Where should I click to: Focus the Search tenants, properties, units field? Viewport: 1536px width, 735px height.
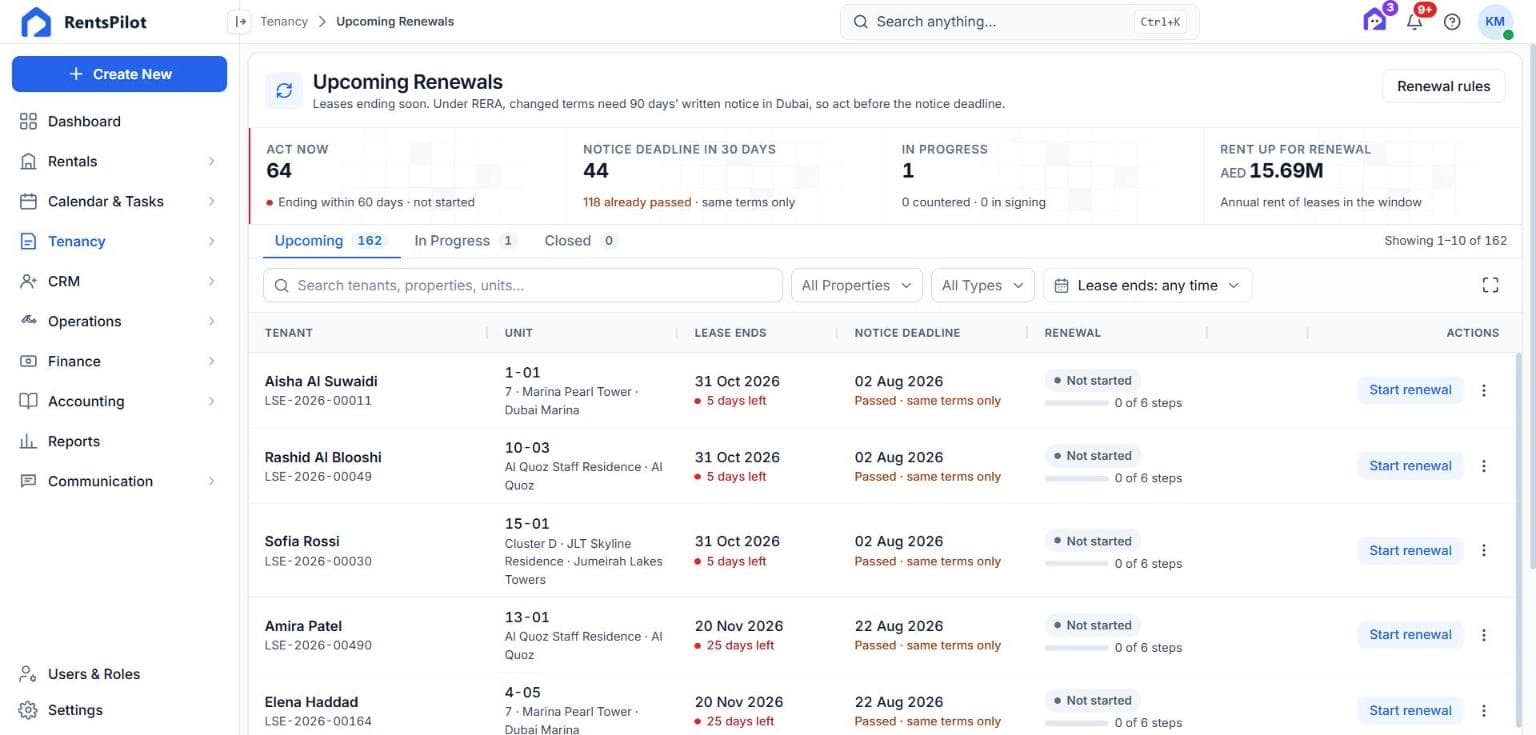[523, 285]
